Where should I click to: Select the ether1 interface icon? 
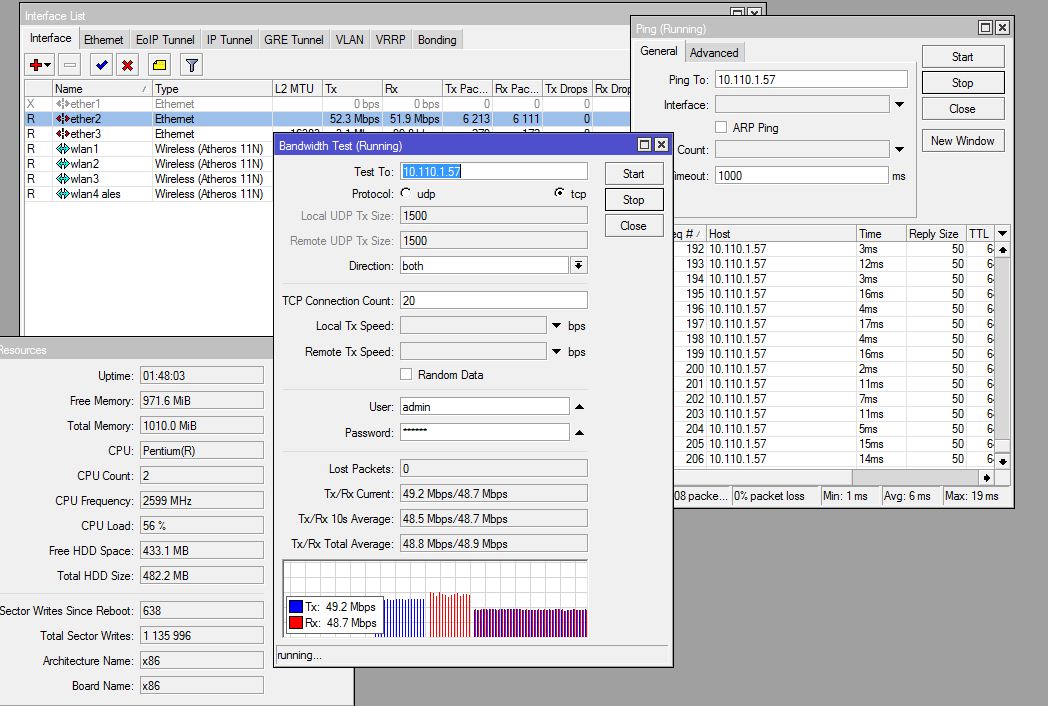(x=63, y=104)
